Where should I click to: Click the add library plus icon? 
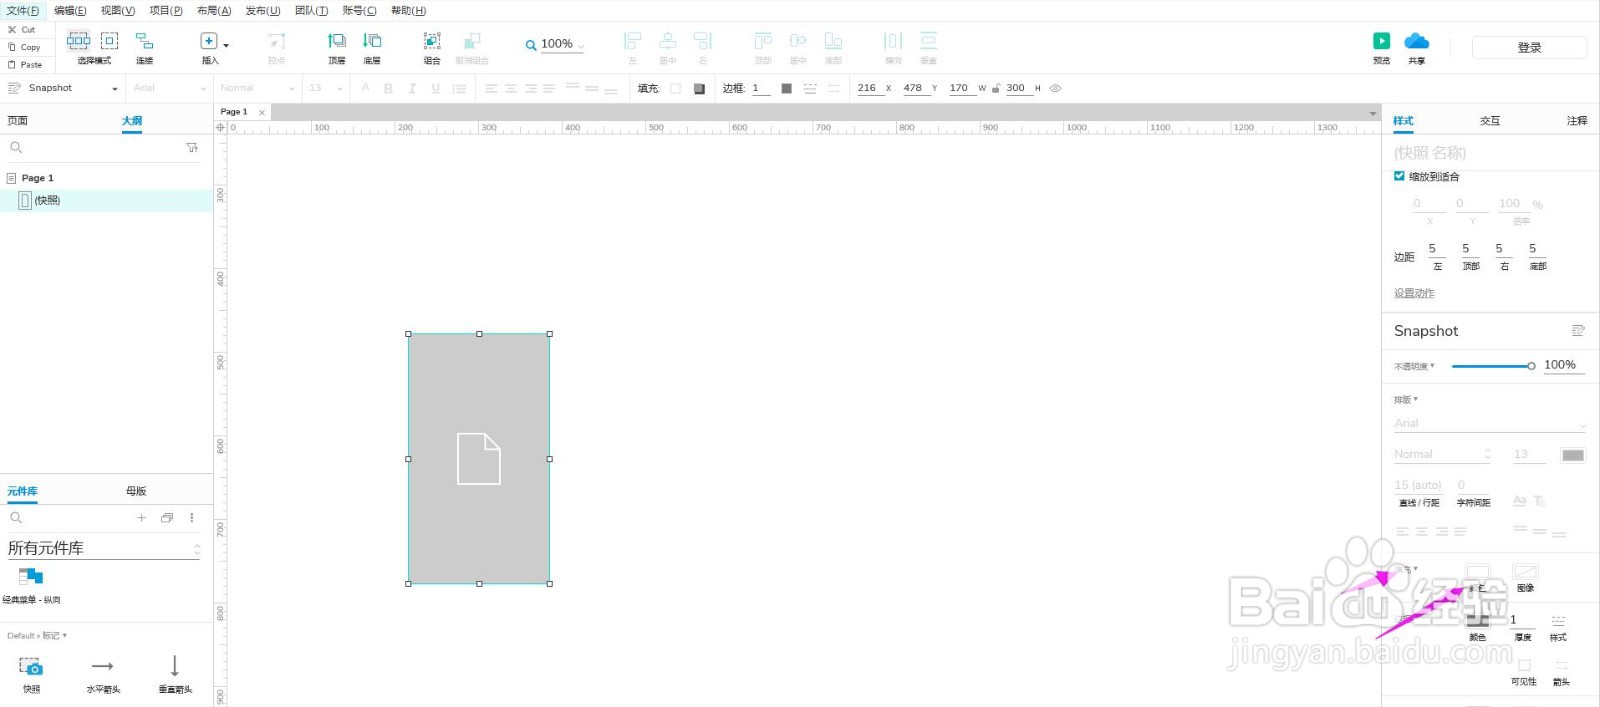pyautogui.click(x=141, y=518)
